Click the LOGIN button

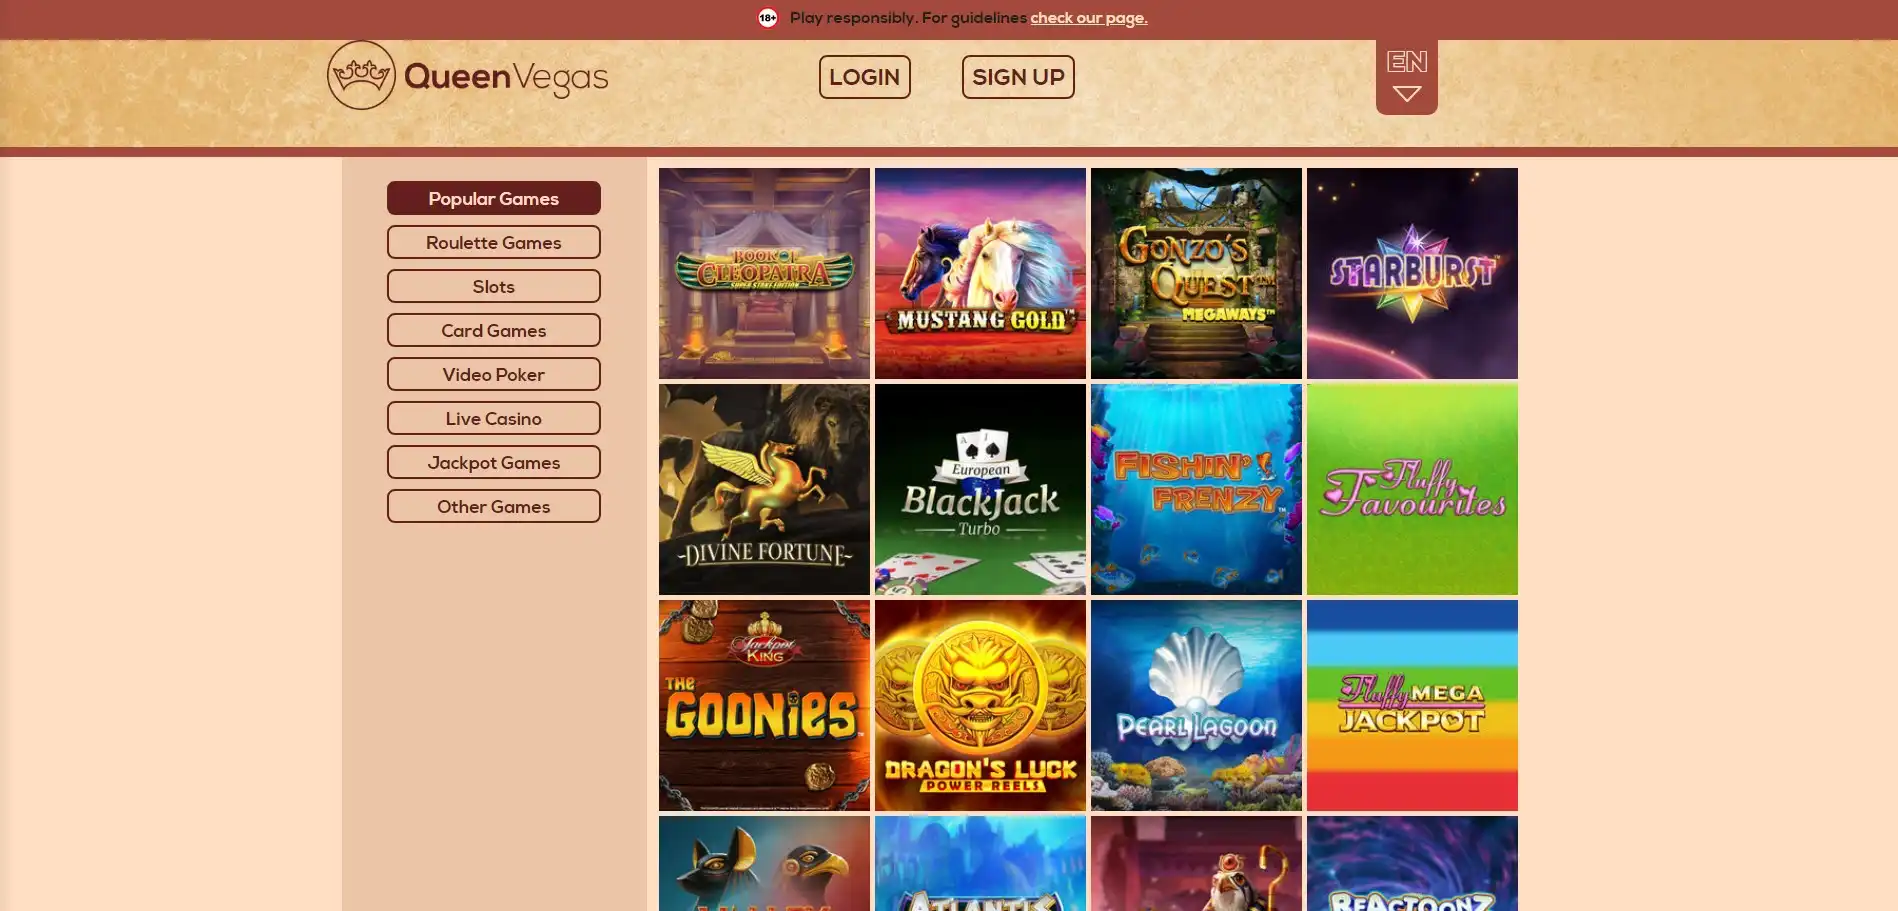click(864, 77)
